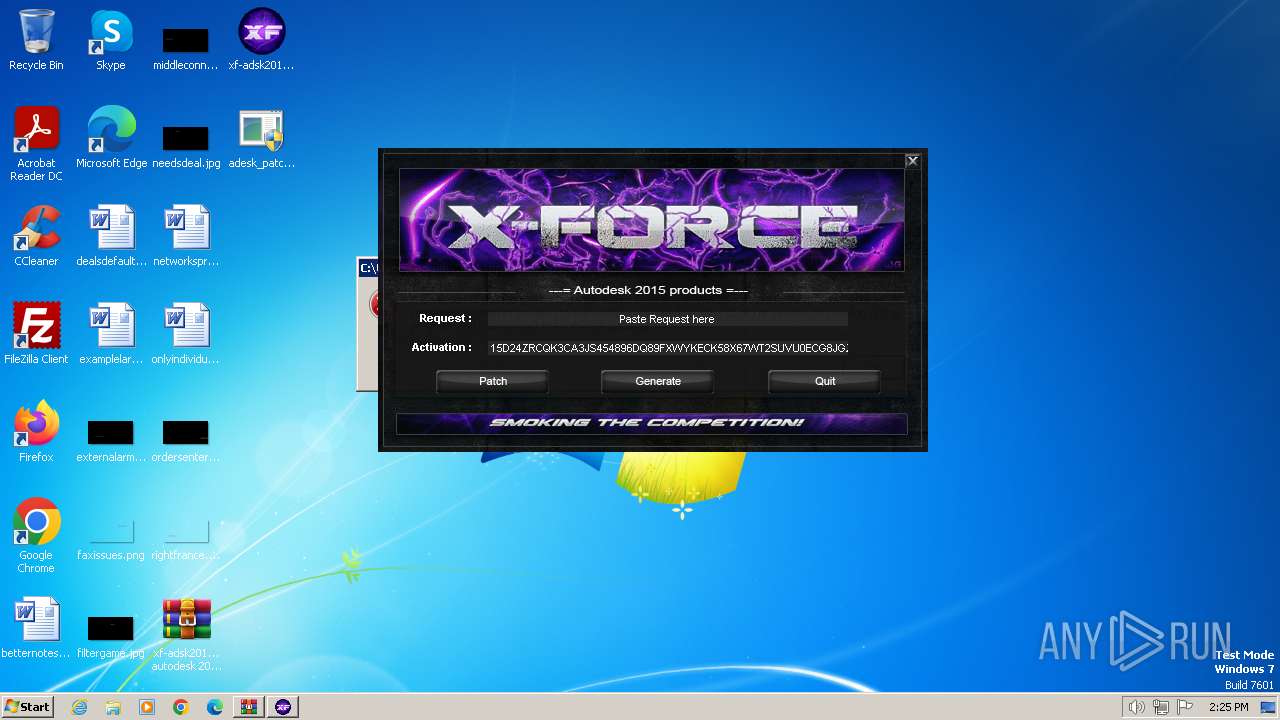Click the Patch button in X-Force
The image size is (1280, 720).
click(x=493, y=381)
